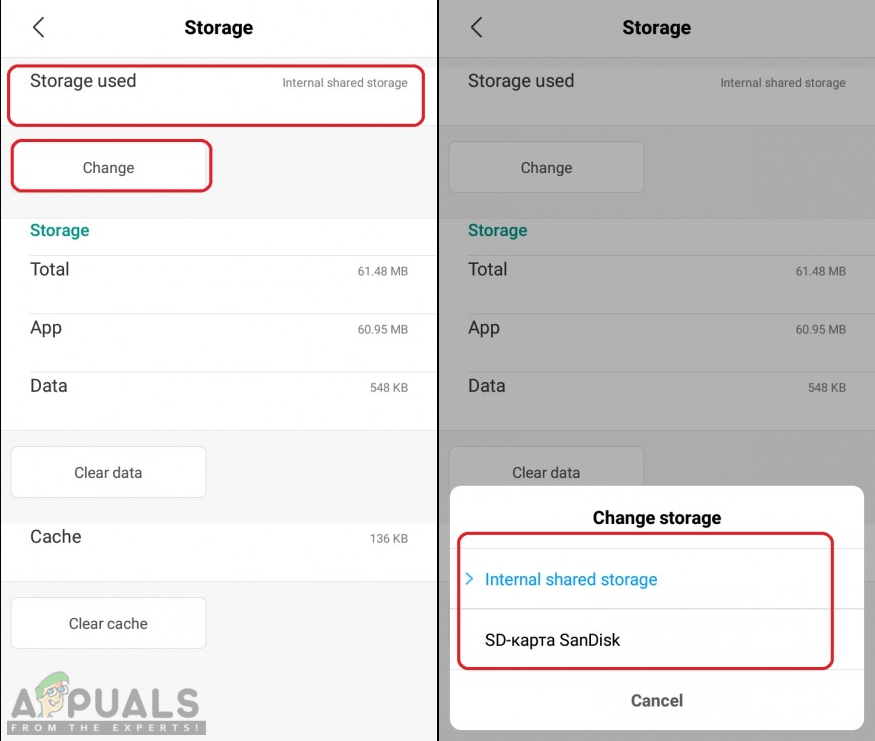Tap the App 60.95 MB row on left
This screenshot has height=741, width=875.
(218, 329)
